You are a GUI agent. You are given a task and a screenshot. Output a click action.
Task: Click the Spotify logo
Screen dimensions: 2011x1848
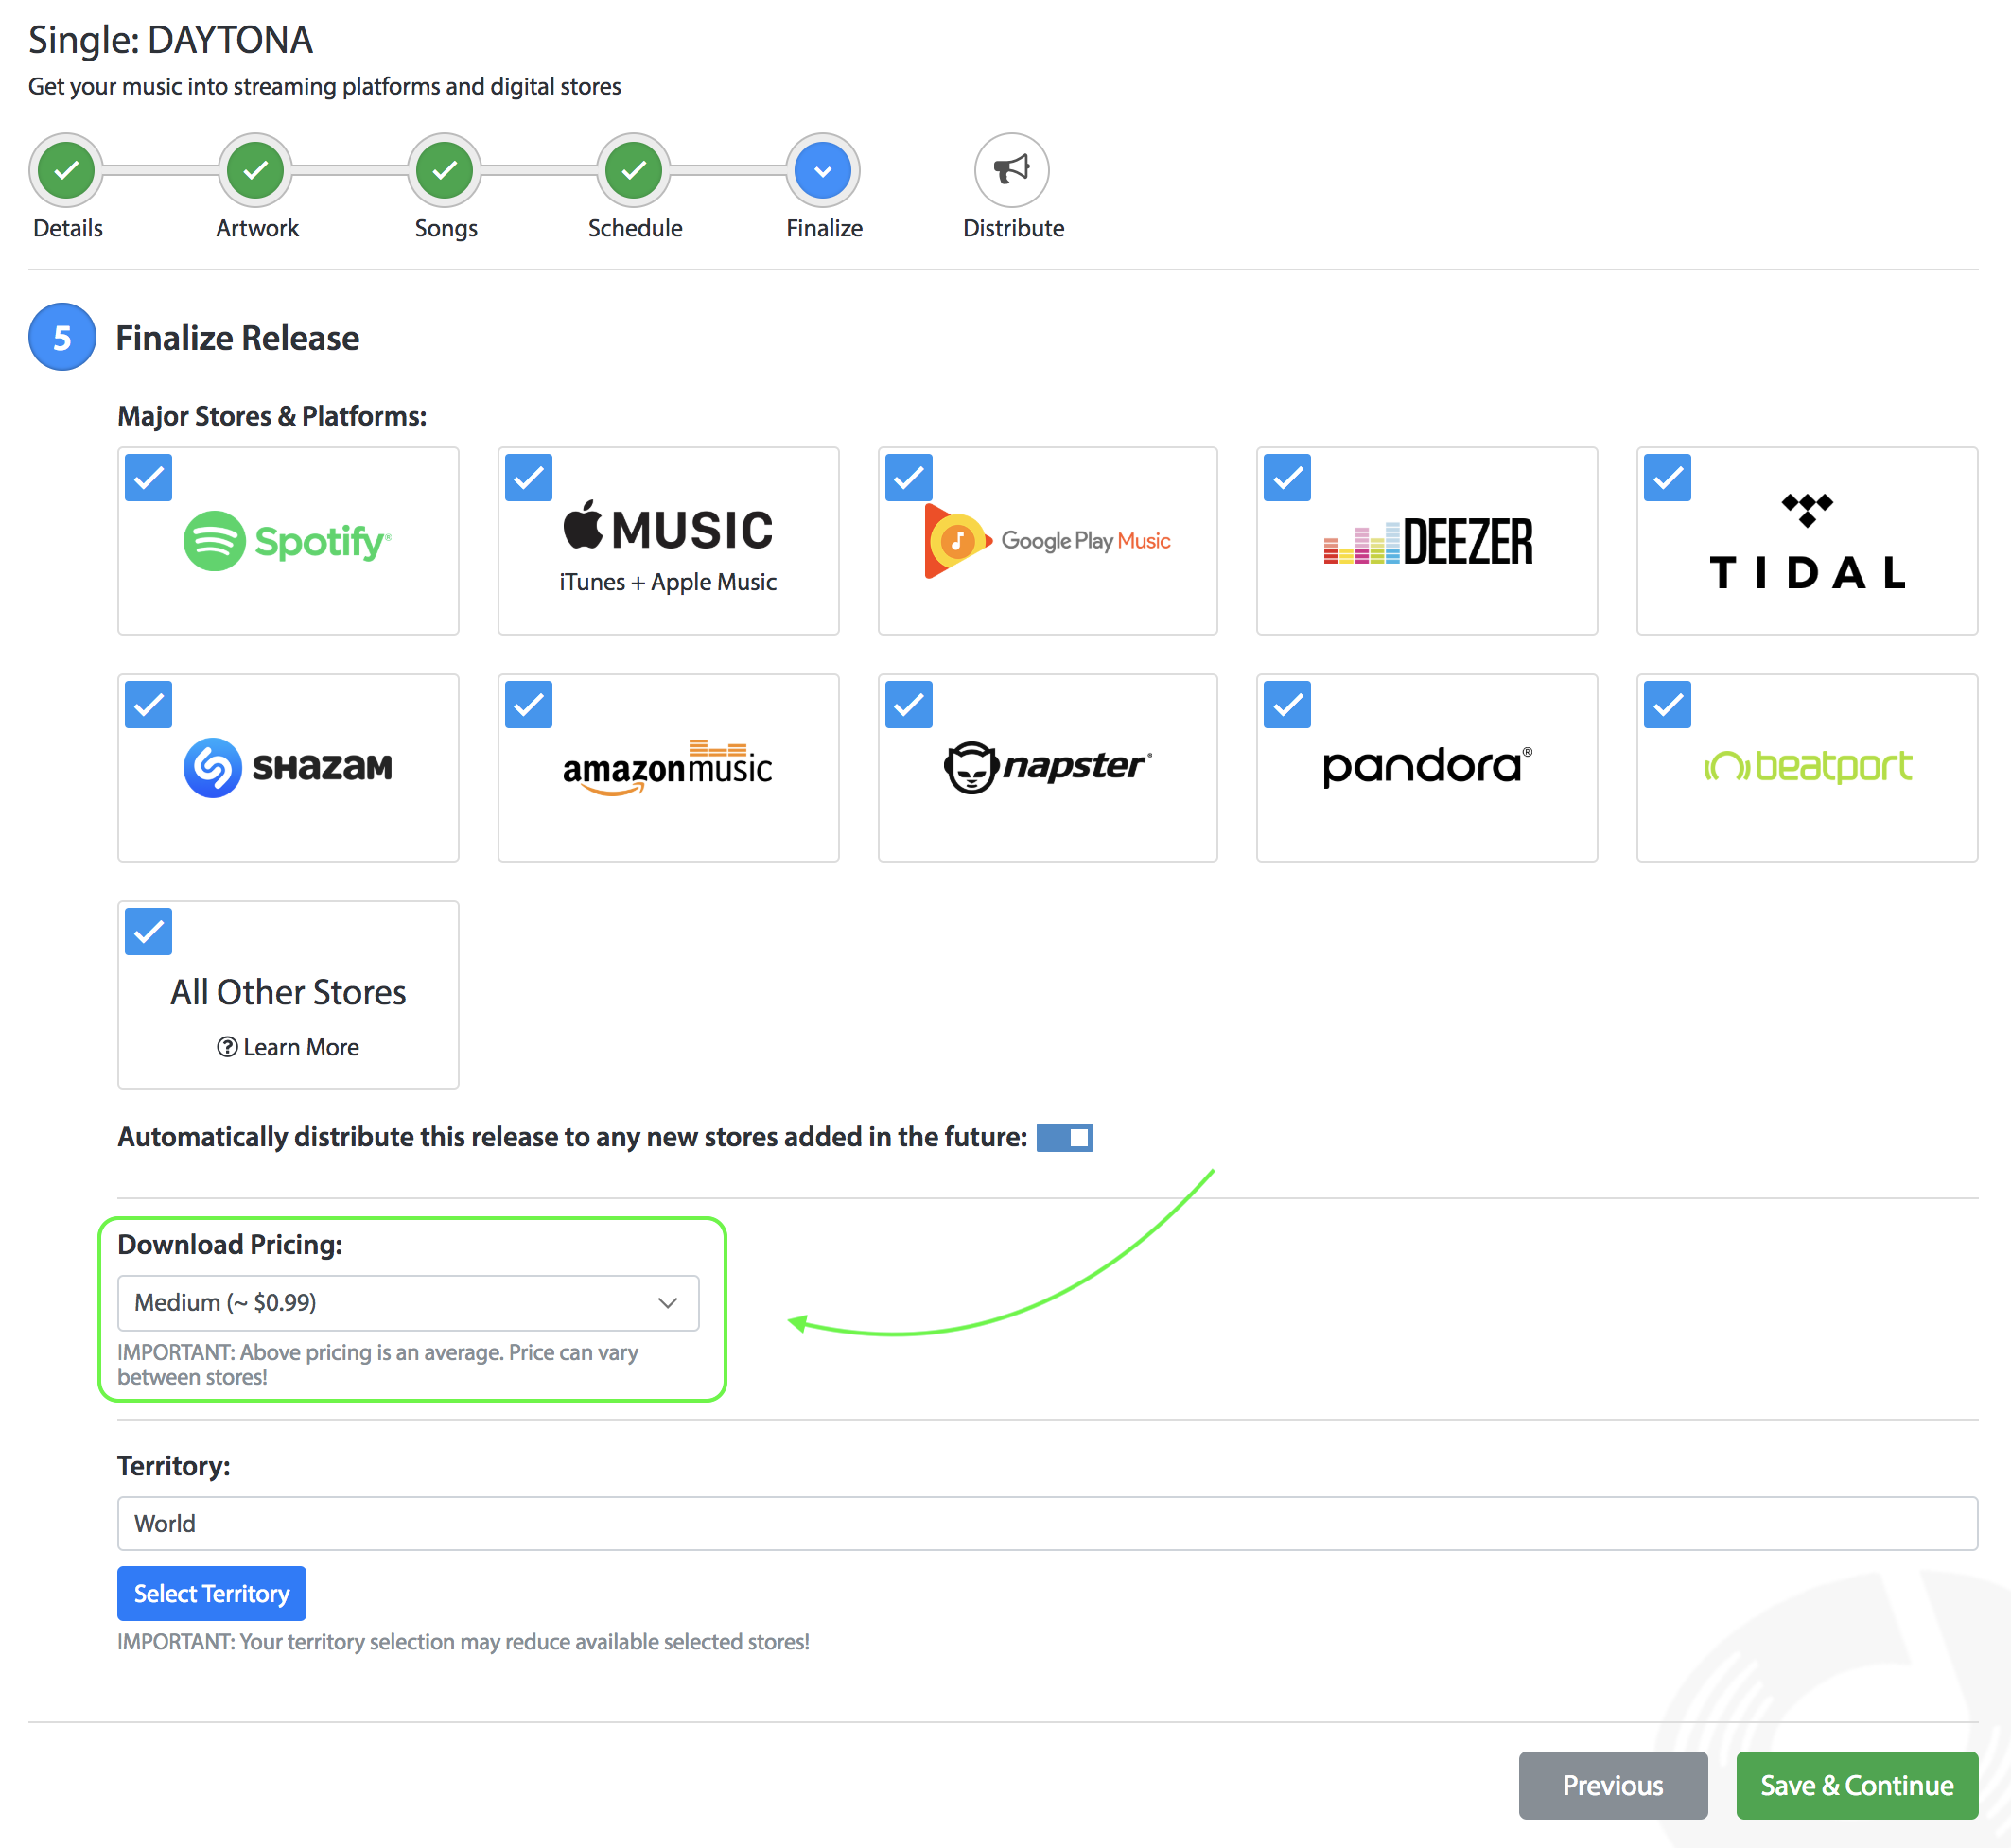[x=288, y=541]
